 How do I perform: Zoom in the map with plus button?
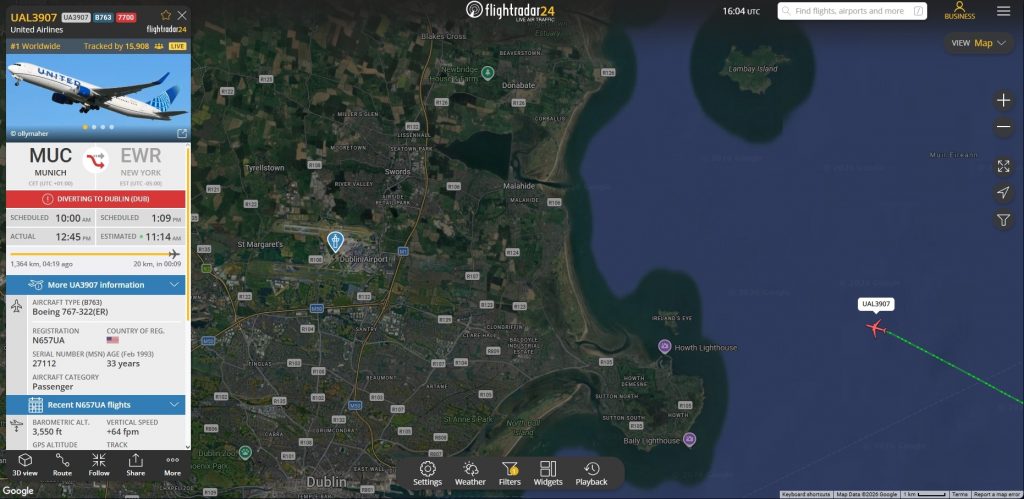coord(1003,101)
